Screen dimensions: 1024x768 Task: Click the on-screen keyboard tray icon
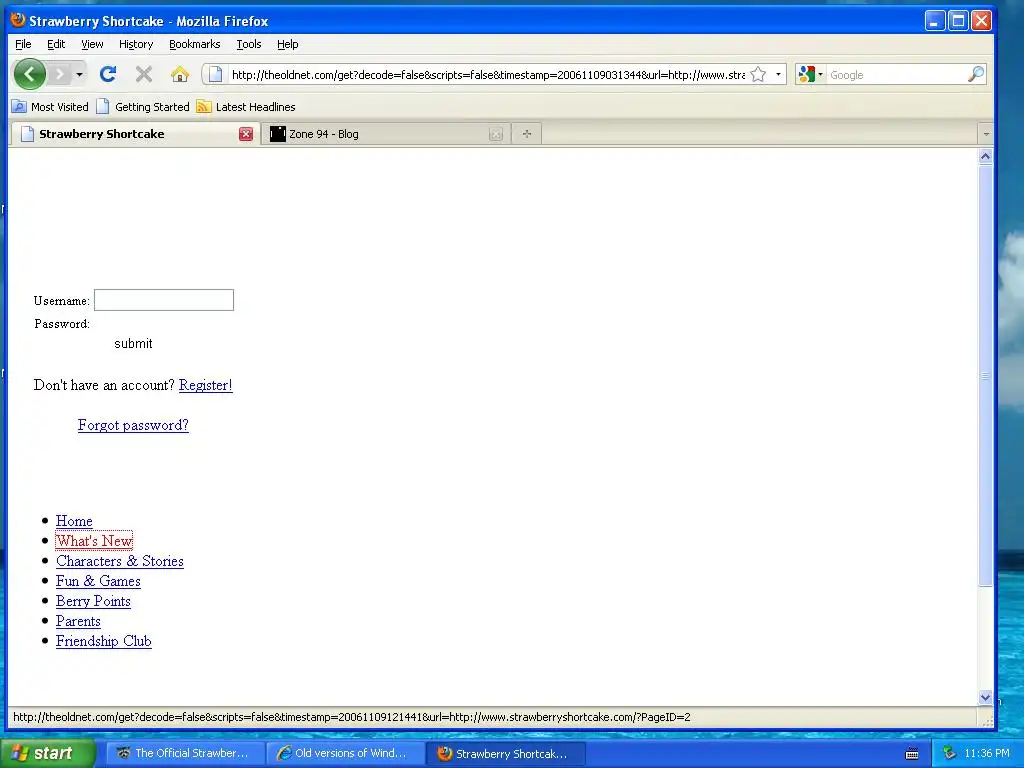click(912, 754)
